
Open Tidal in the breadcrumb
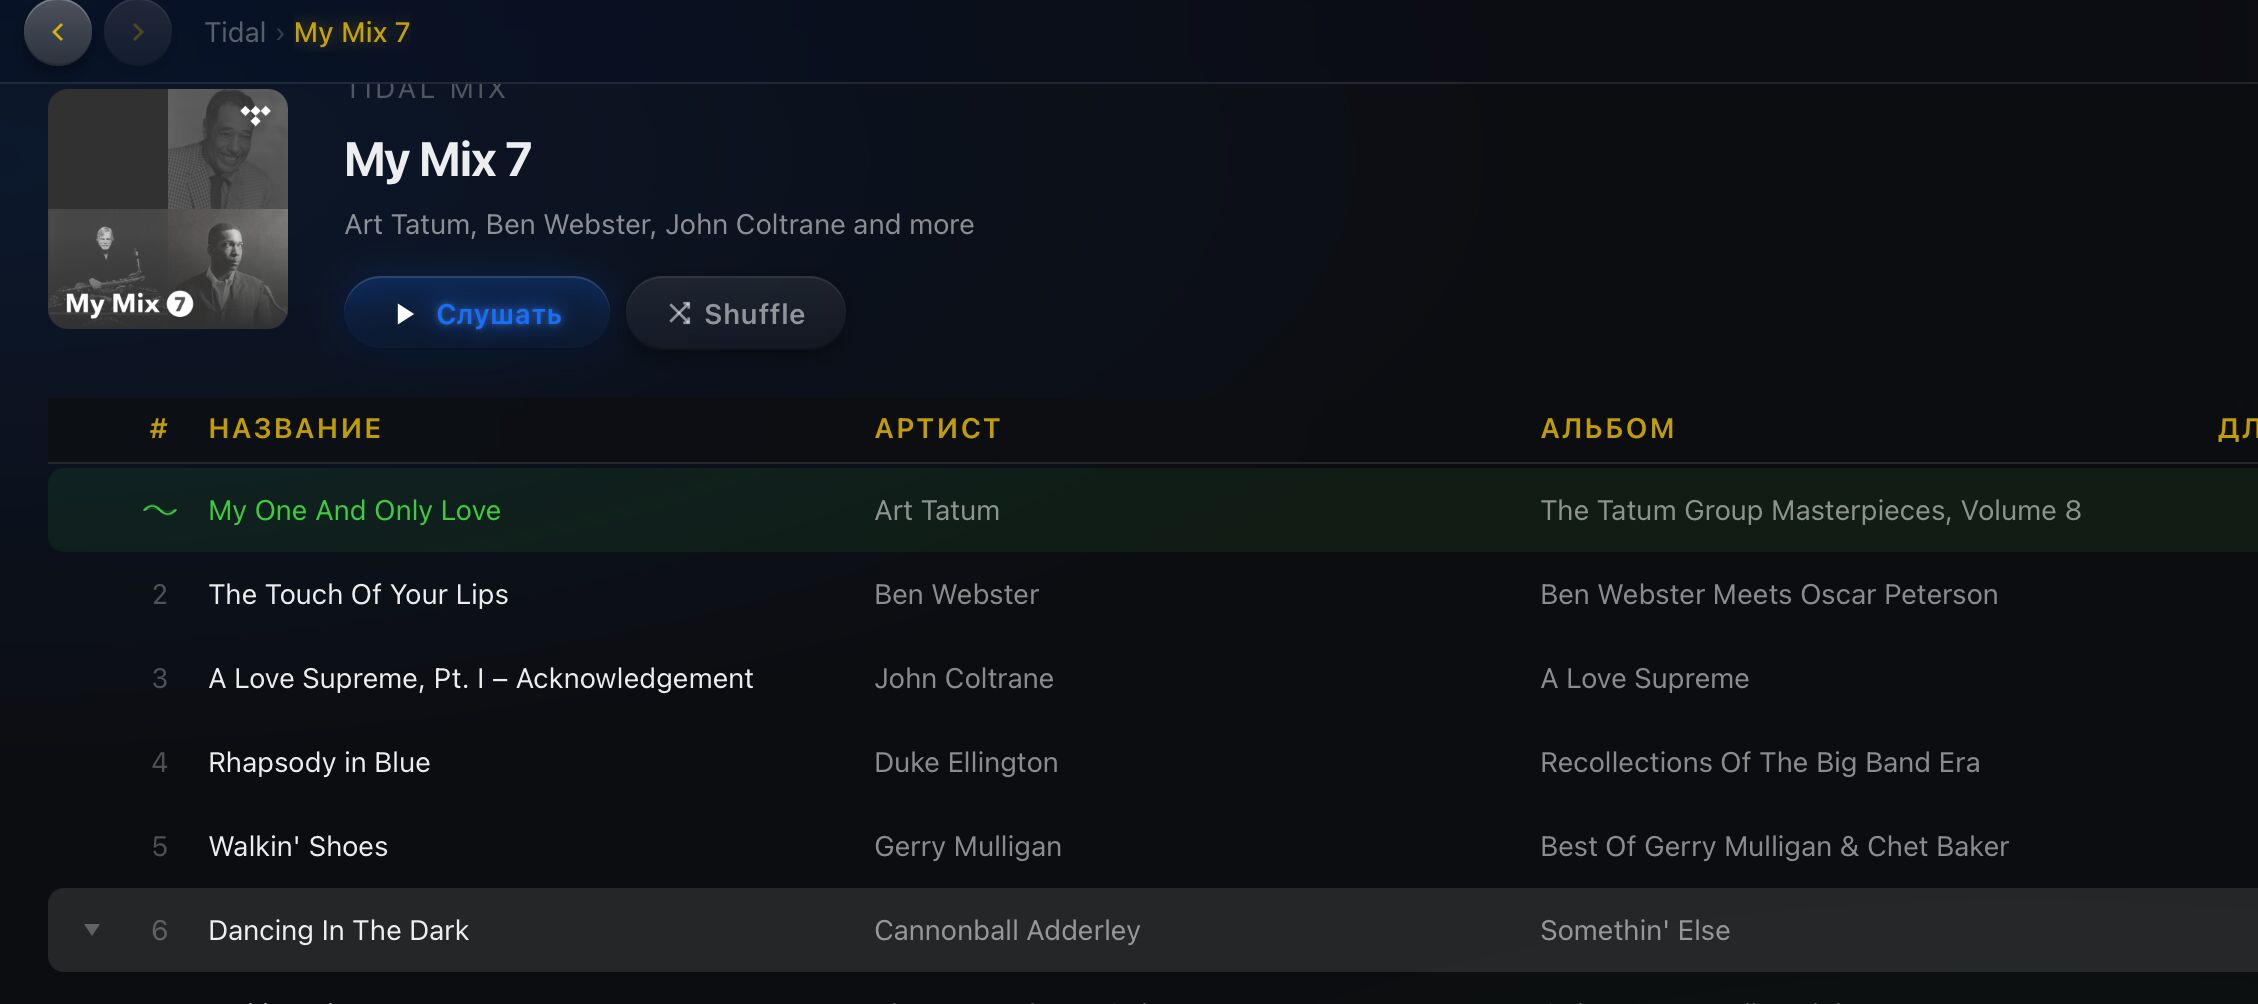(x=235, y=33)
